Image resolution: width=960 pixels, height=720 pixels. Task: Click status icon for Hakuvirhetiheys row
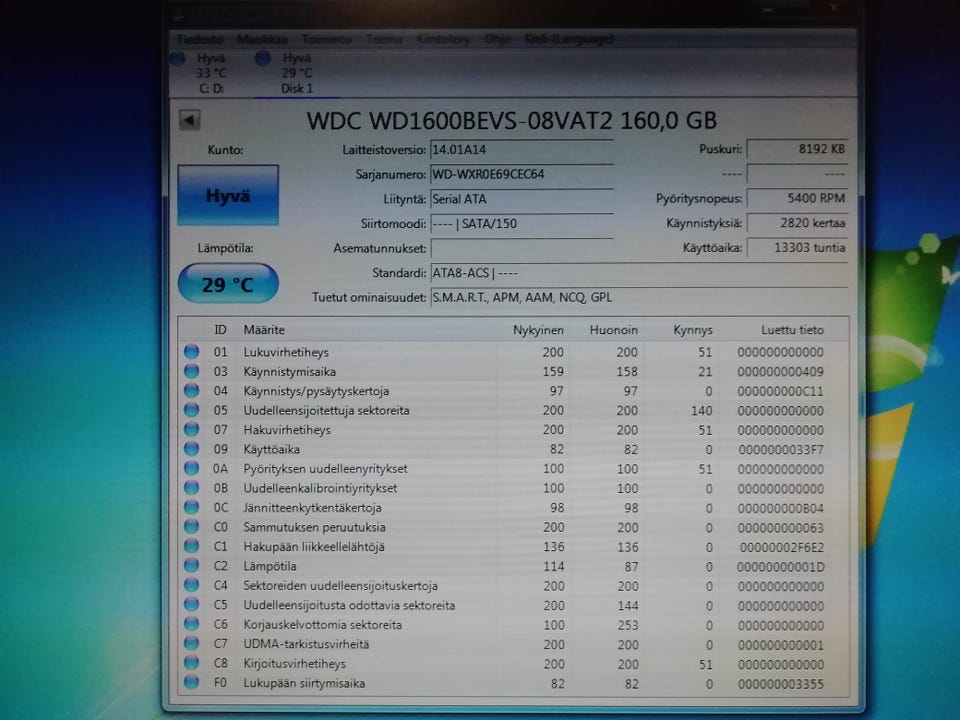click(192, 430)
